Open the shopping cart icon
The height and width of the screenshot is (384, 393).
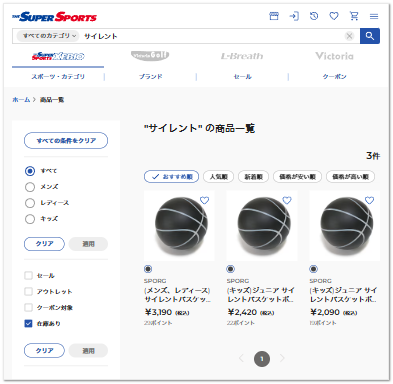[354, 16]
